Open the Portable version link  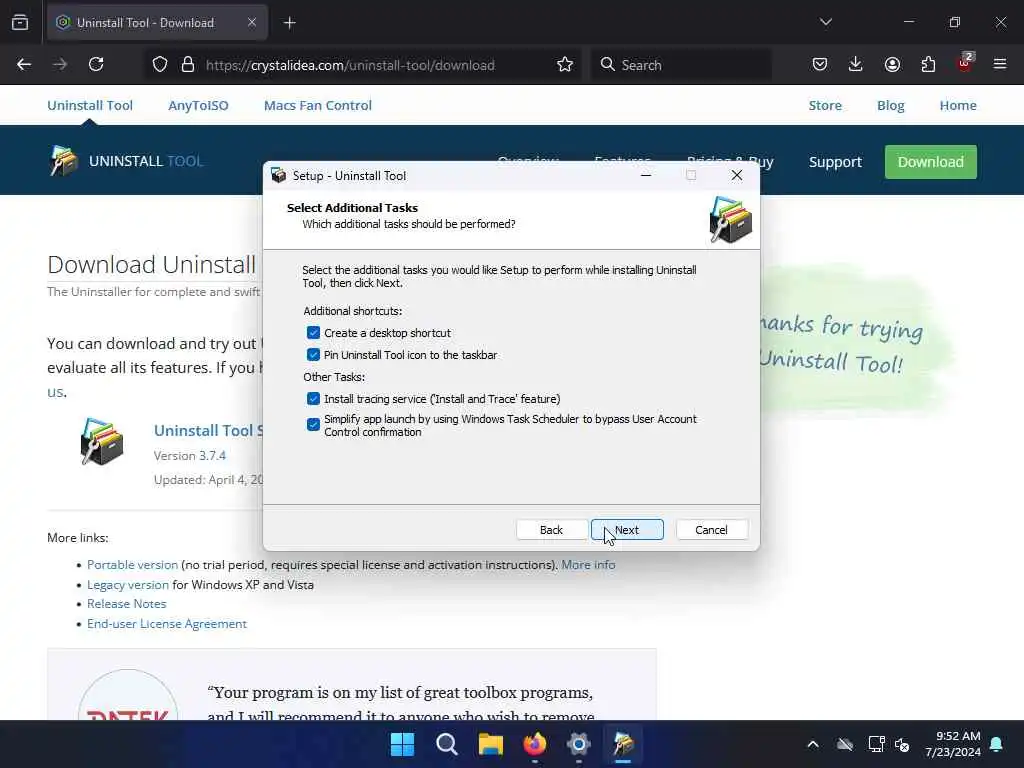coord(133,565)
